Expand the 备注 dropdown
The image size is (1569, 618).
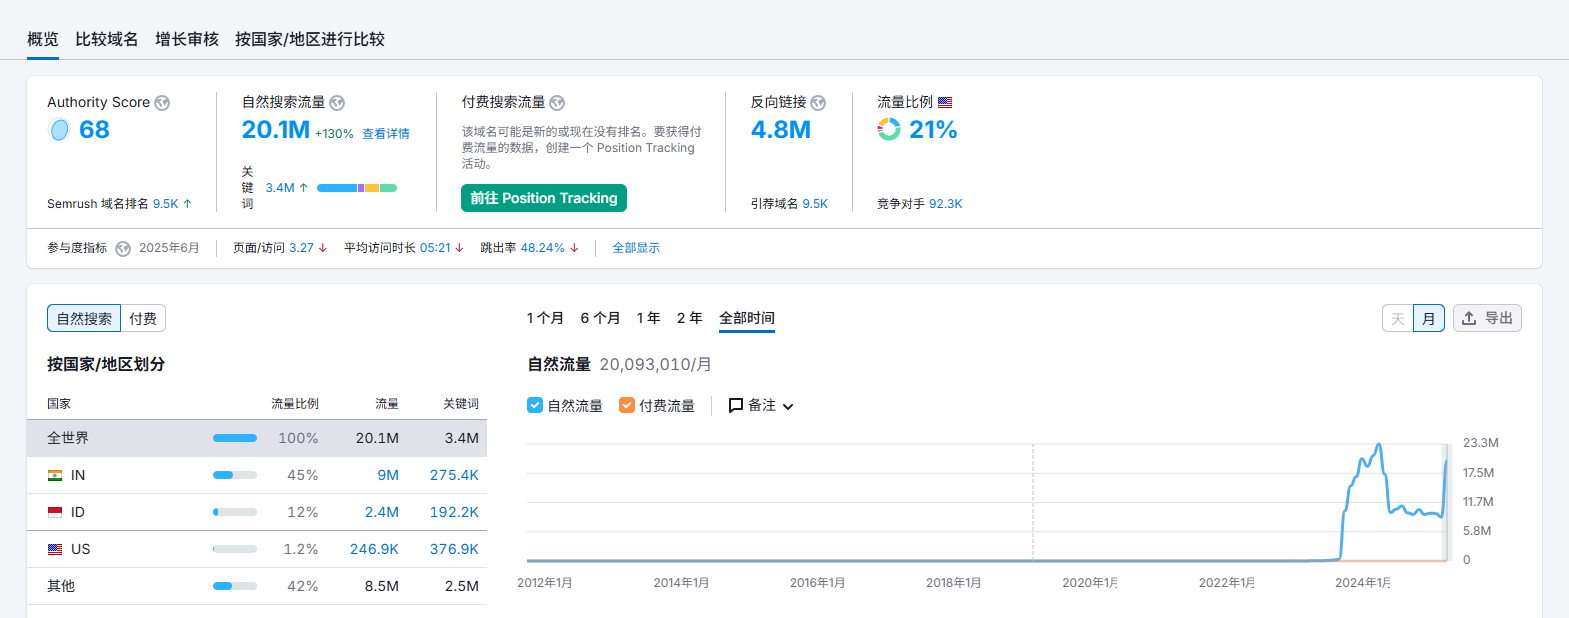pos(761,405)
